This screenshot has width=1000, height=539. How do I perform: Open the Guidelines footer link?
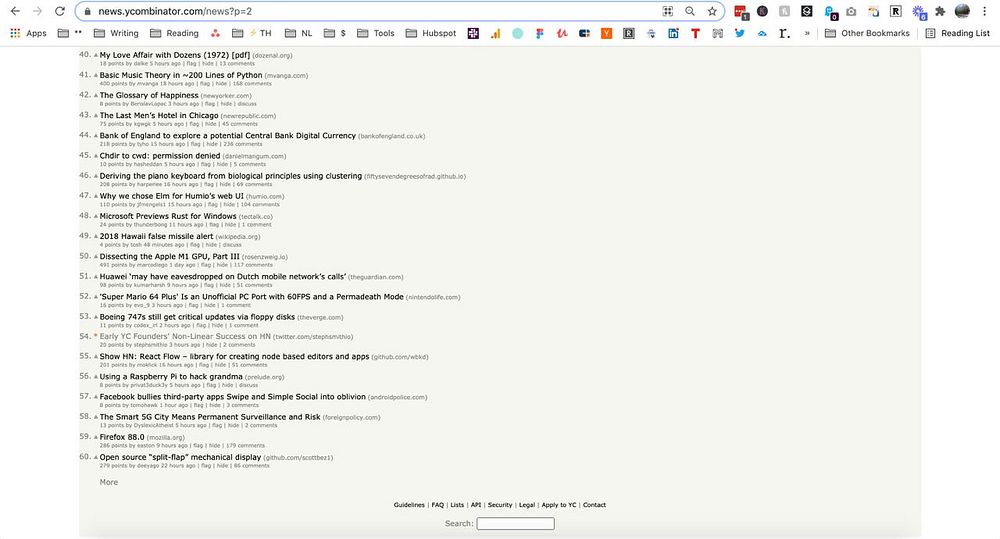tap(409, 505)
